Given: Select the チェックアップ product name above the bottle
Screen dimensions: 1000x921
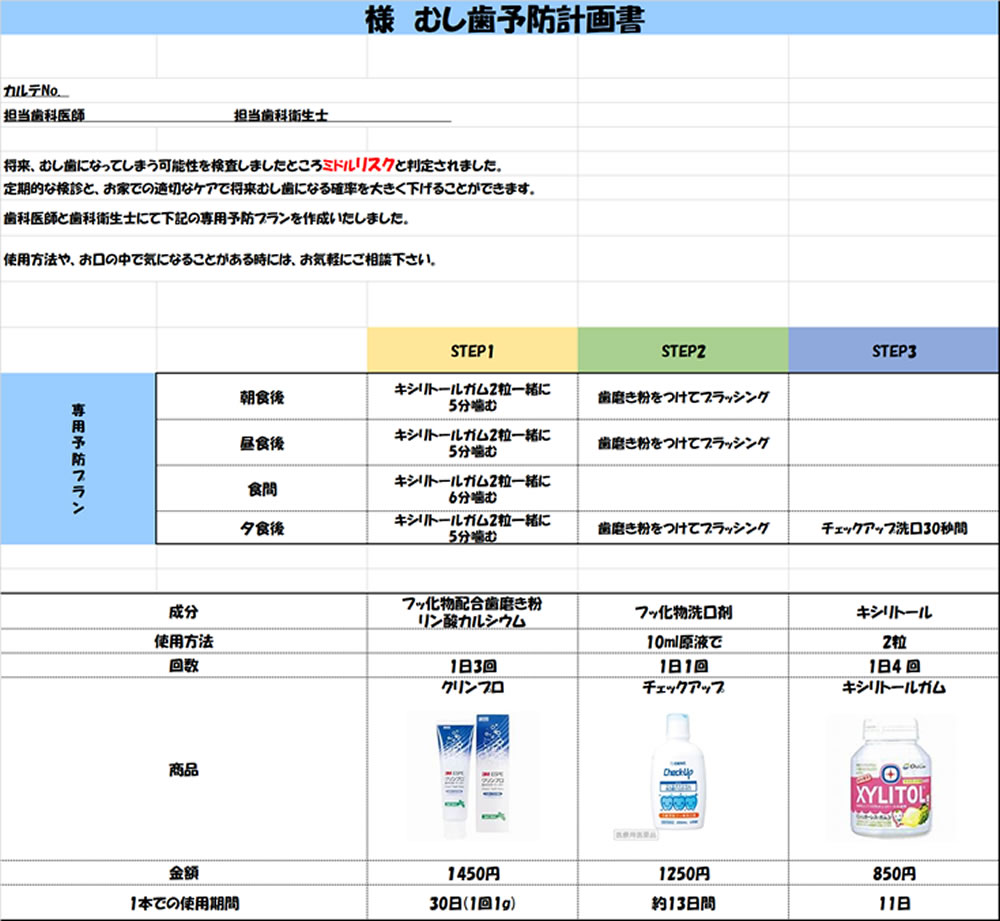Looking at the screenshot, I should [683, 687].
